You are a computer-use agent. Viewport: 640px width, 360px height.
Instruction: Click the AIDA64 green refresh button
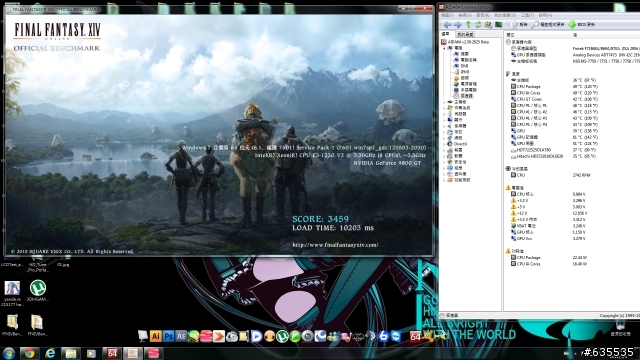coord(478,25)
